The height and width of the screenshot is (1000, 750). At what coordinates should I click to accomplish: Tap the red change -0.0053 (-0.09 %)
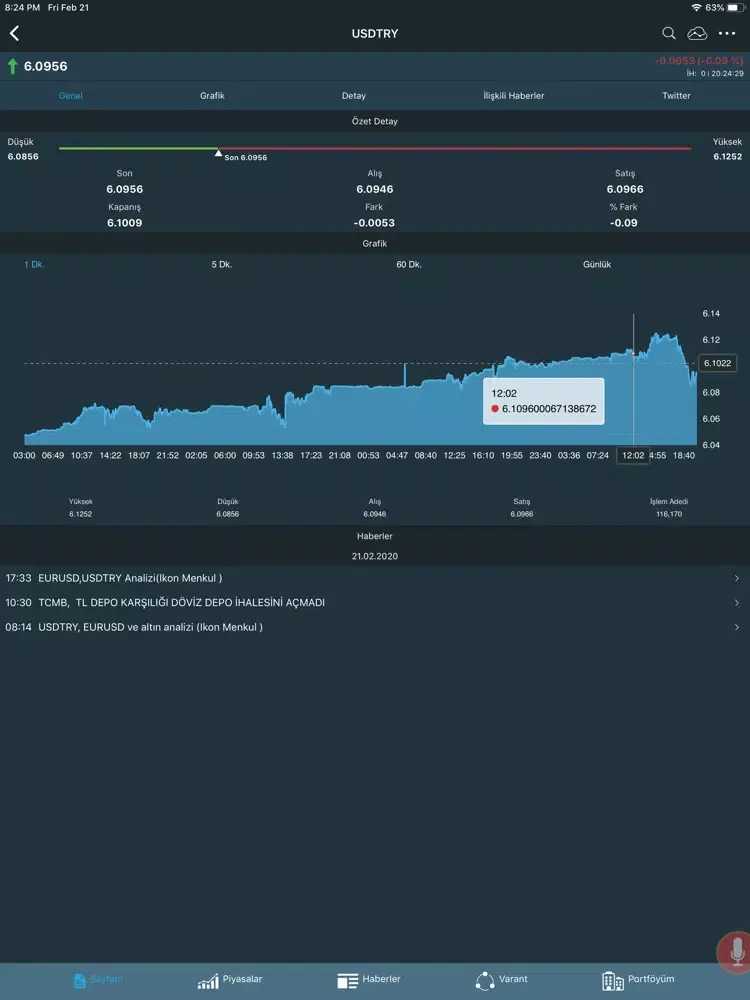click(699, 61)
